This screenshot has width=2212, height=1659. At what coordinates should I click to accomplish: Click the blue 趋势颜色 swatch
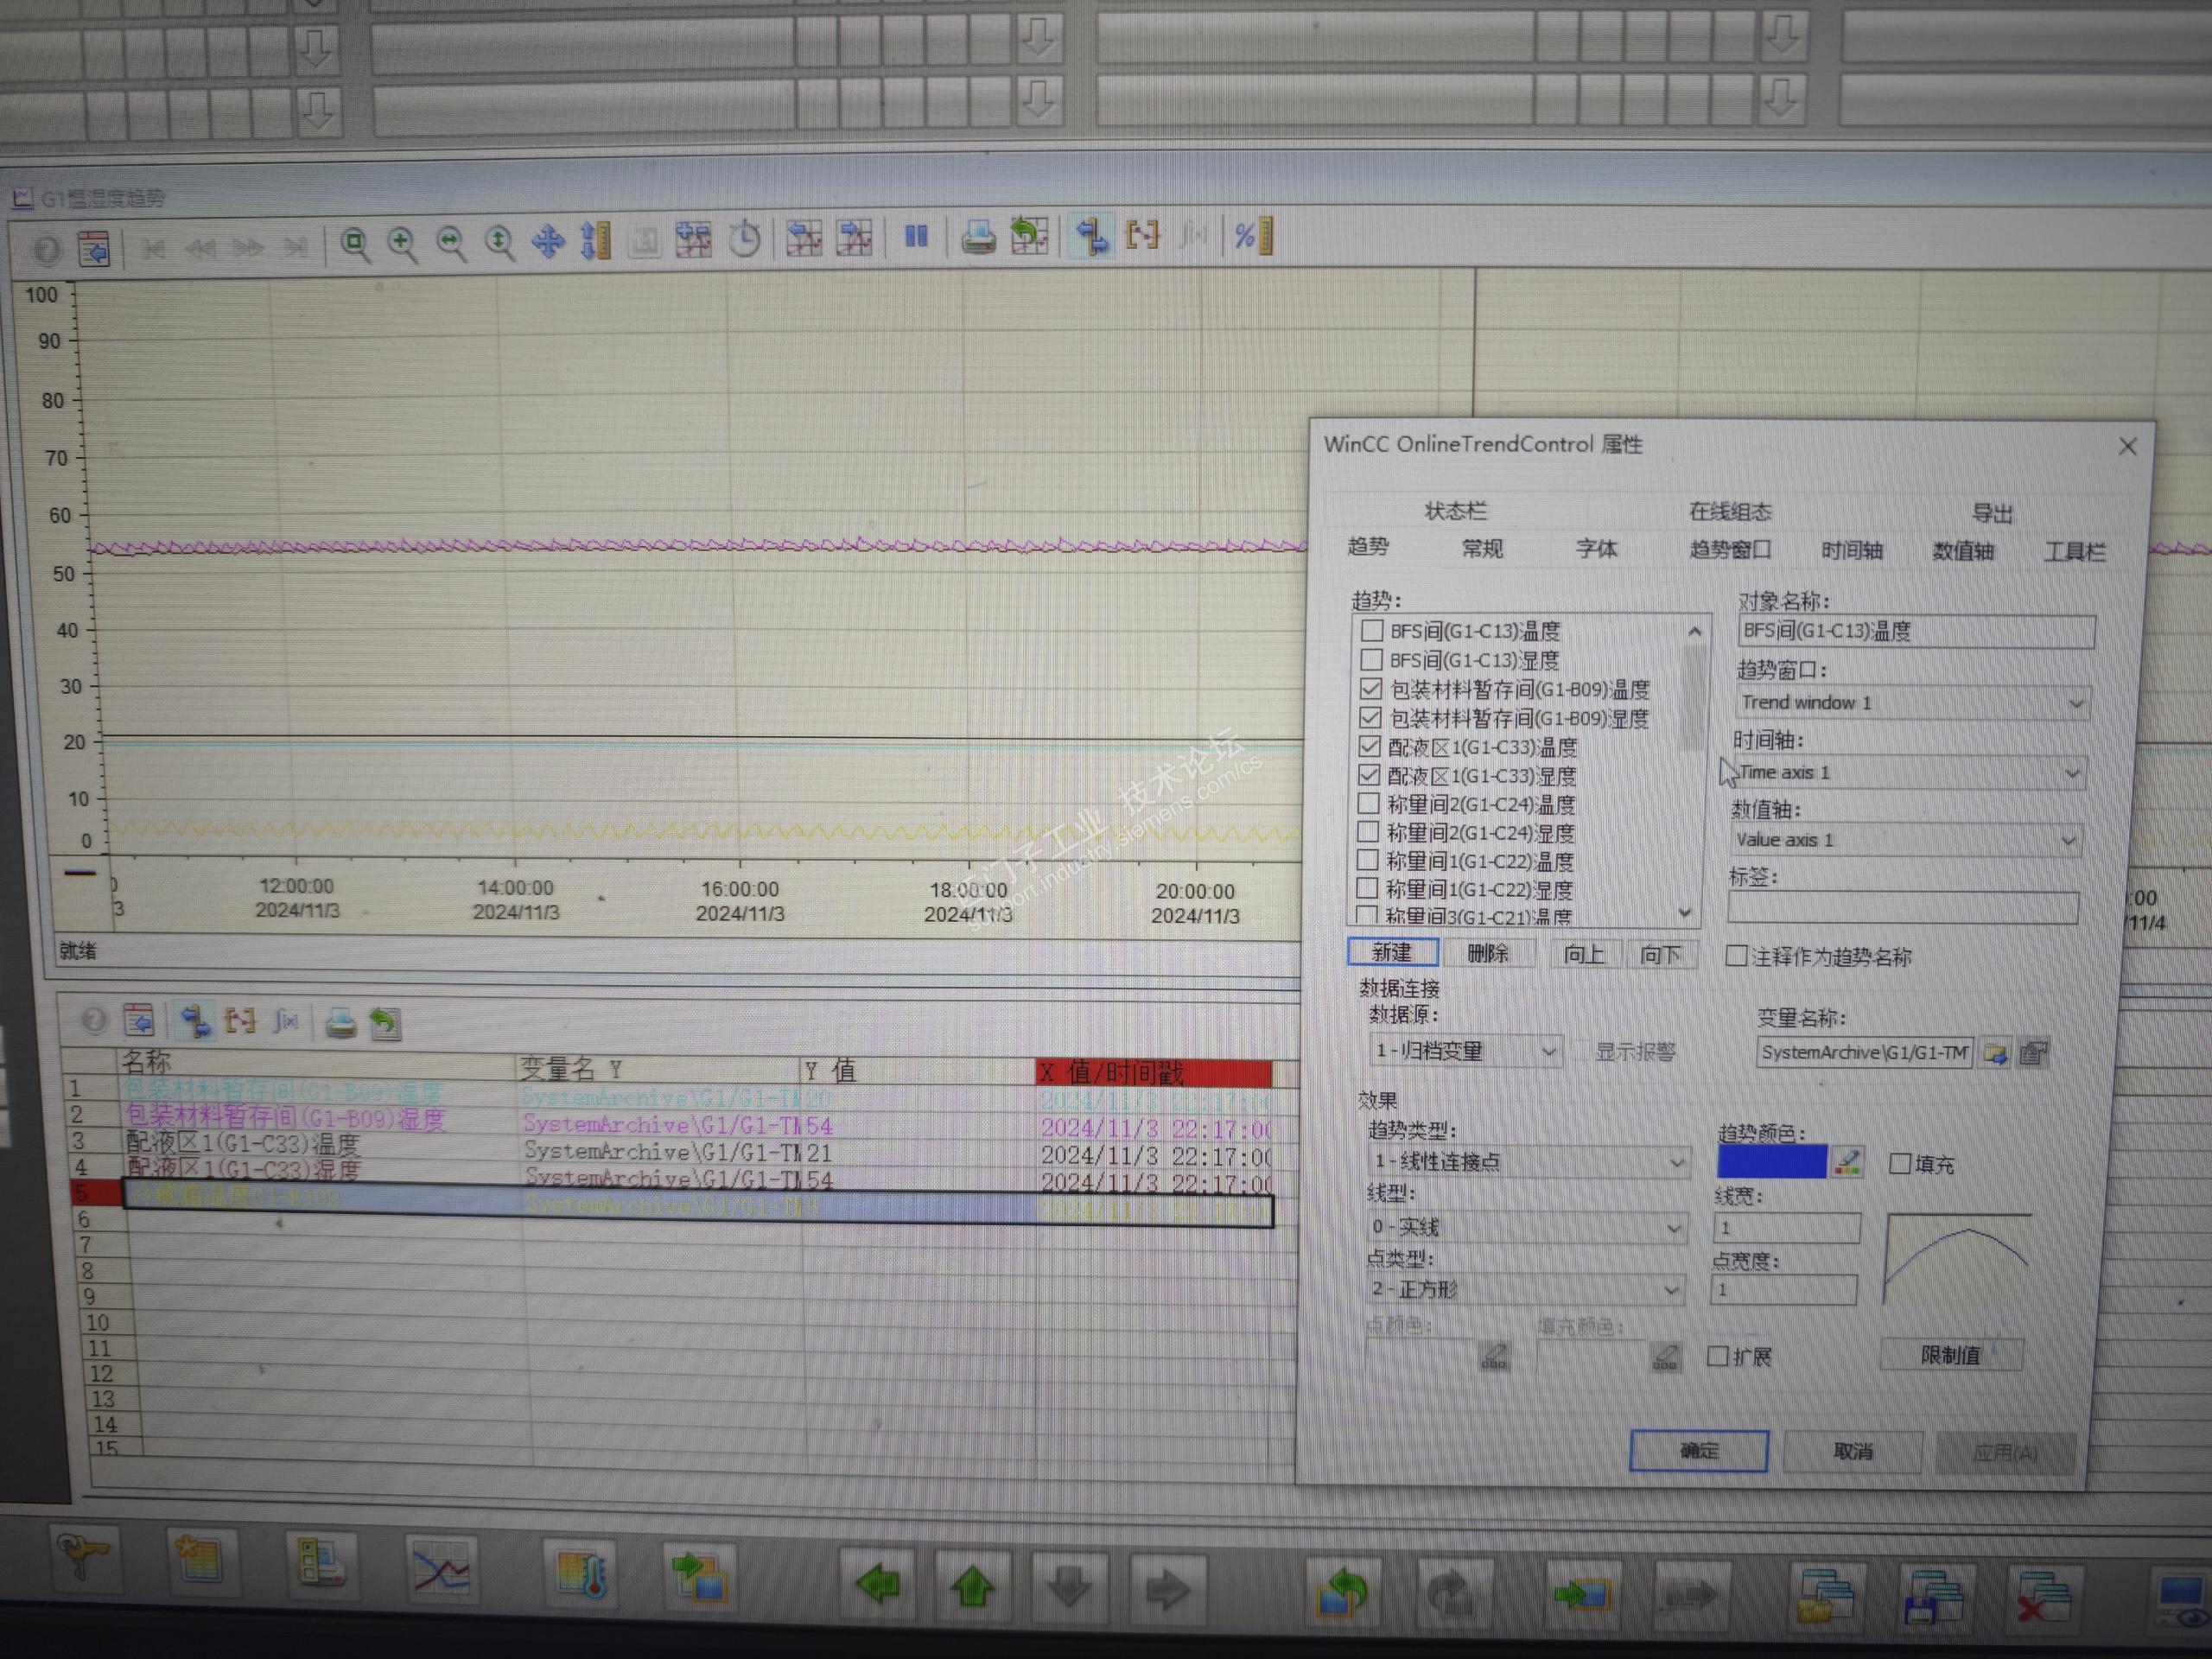(1771, 1162)
